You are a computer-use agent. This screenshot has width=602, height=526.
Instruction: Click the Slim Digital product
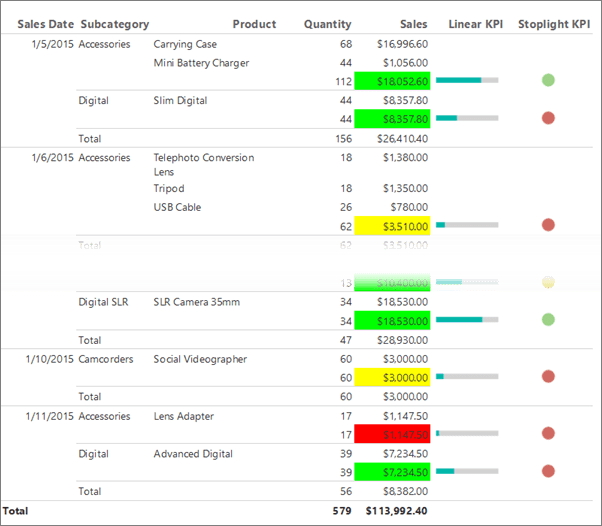tap(180, 101)
